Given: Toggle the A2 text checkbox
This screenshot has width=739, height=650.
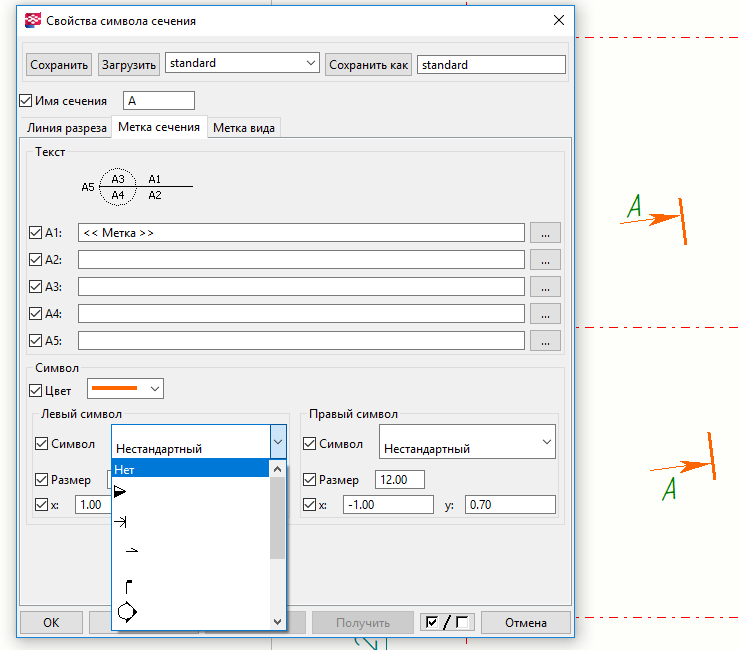Looking at the screenshot, I should coord(36,260).
